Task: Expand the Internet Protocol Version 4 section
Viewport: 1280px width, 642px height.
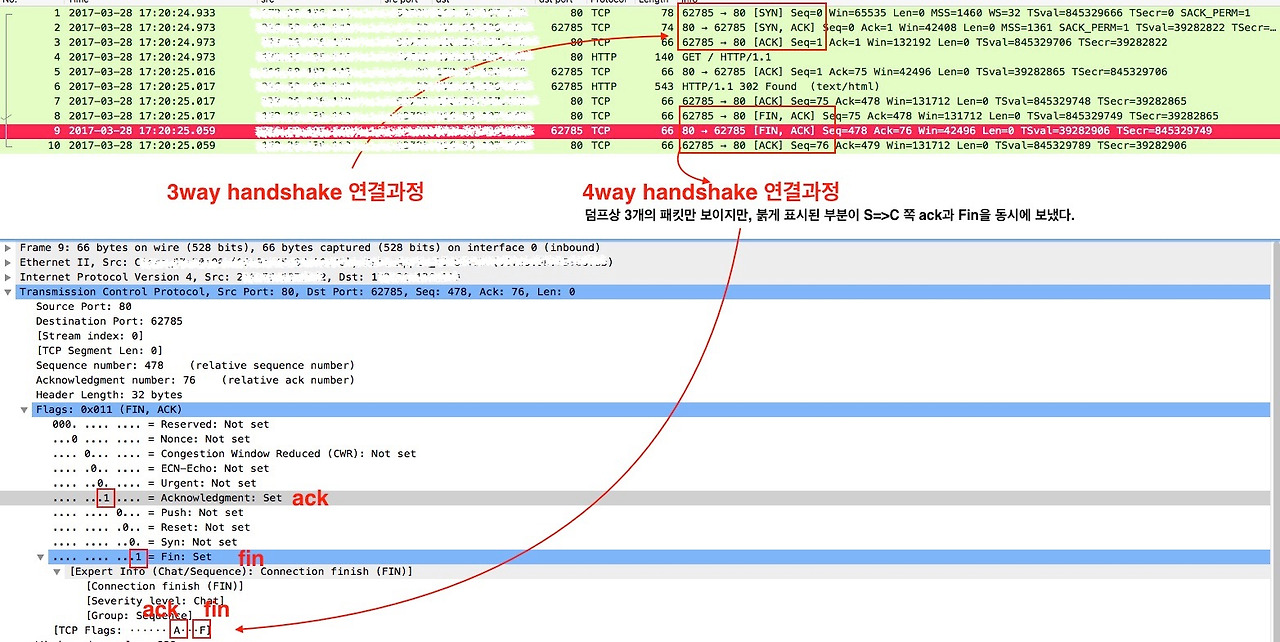Action: [x=9, y=277]
